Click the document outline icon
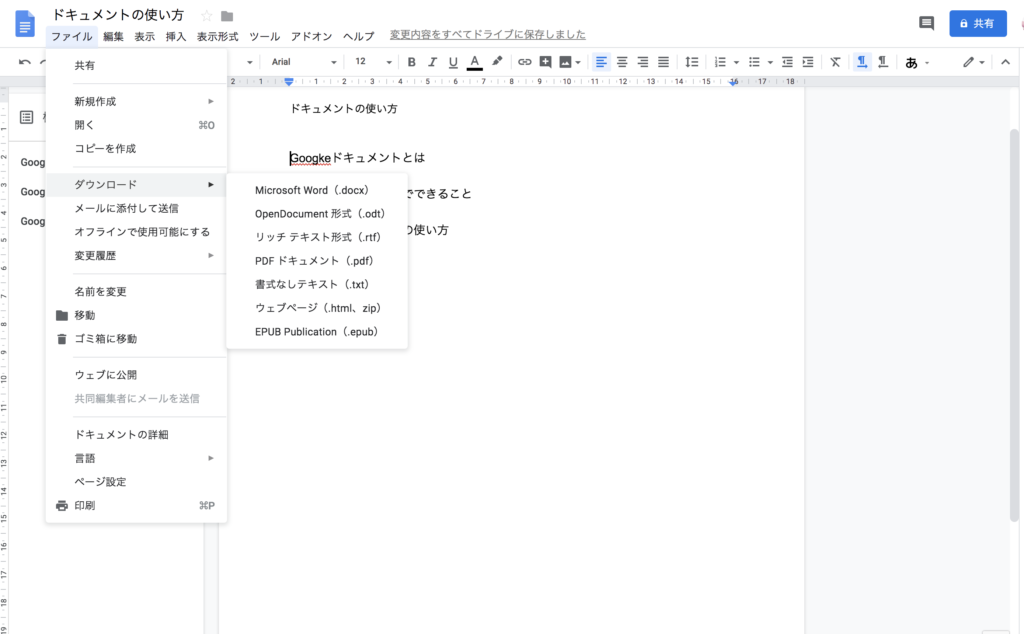This screenshot has width=1024, height=634. click(x=26, y=118)
